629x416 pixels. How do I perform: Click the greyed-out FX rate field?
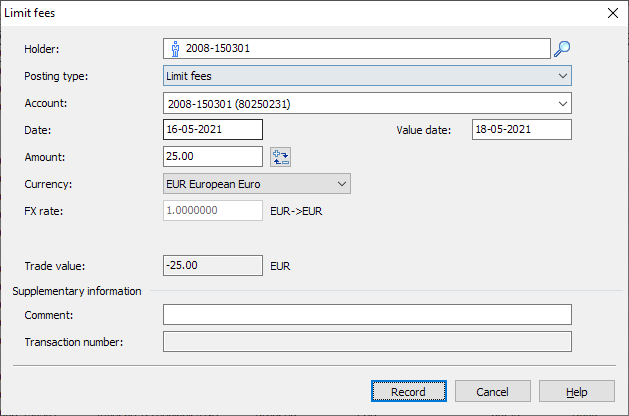tap(212, 211)
